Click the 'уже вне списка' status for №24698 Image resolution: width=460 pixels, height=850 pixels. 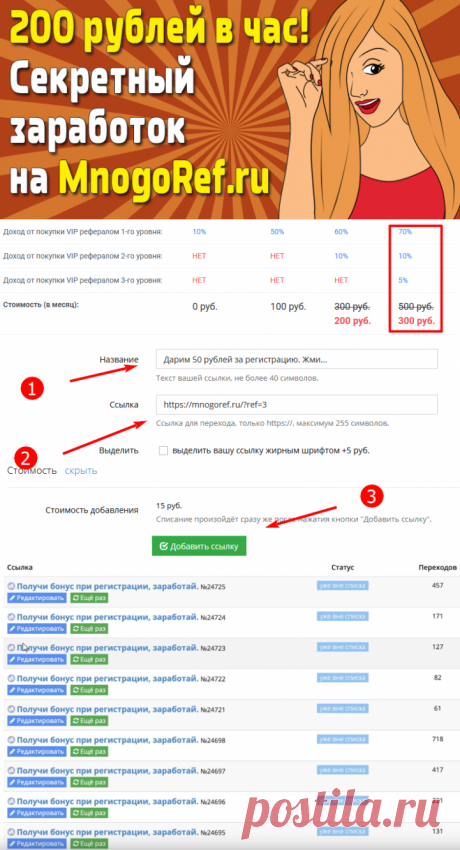pos(343,739)
